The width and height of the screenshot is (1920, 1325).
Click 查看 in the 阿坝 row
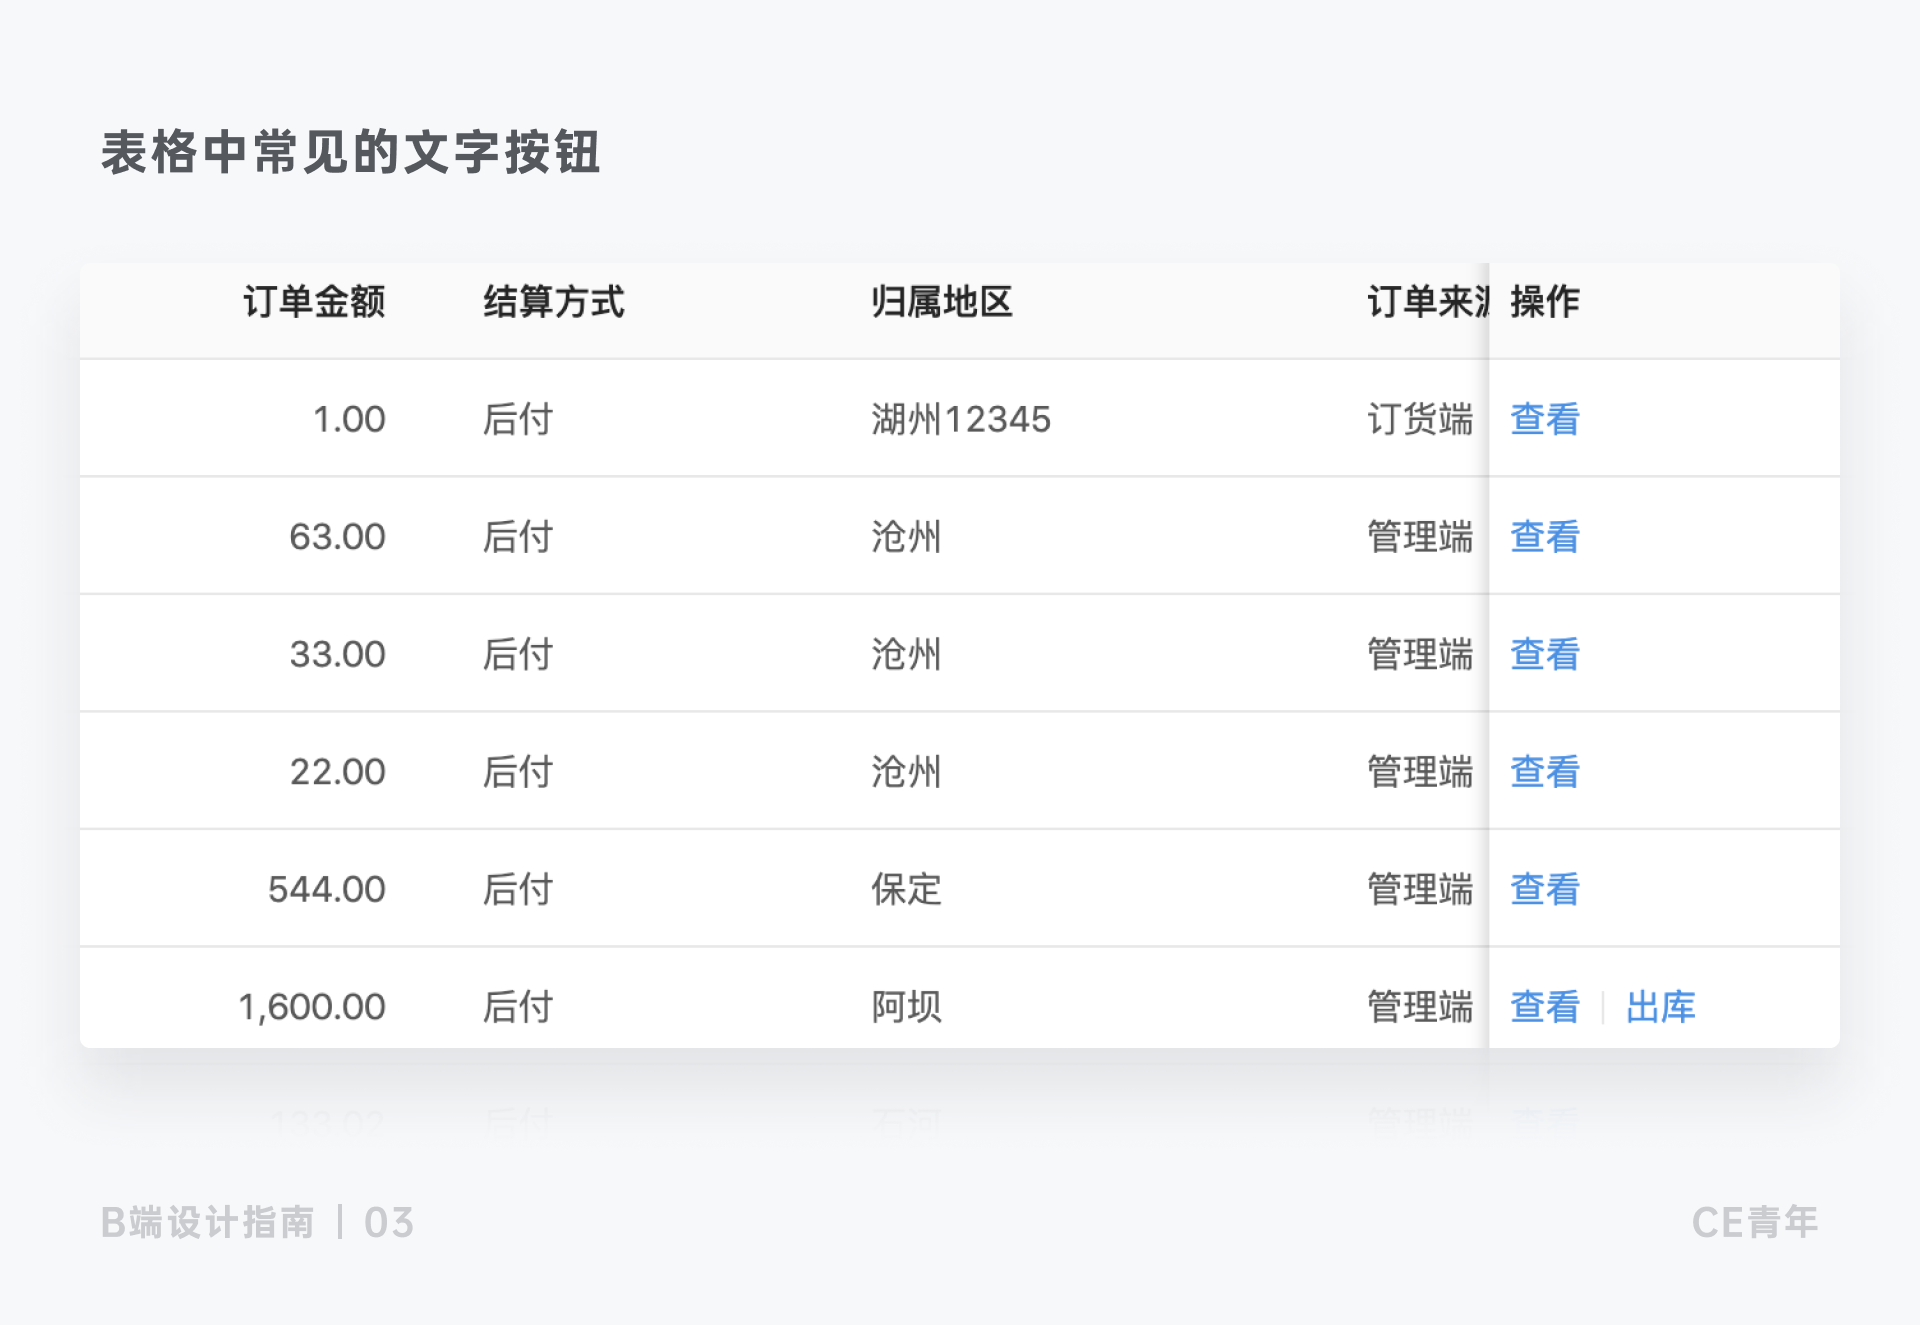pos(1544,1007)
